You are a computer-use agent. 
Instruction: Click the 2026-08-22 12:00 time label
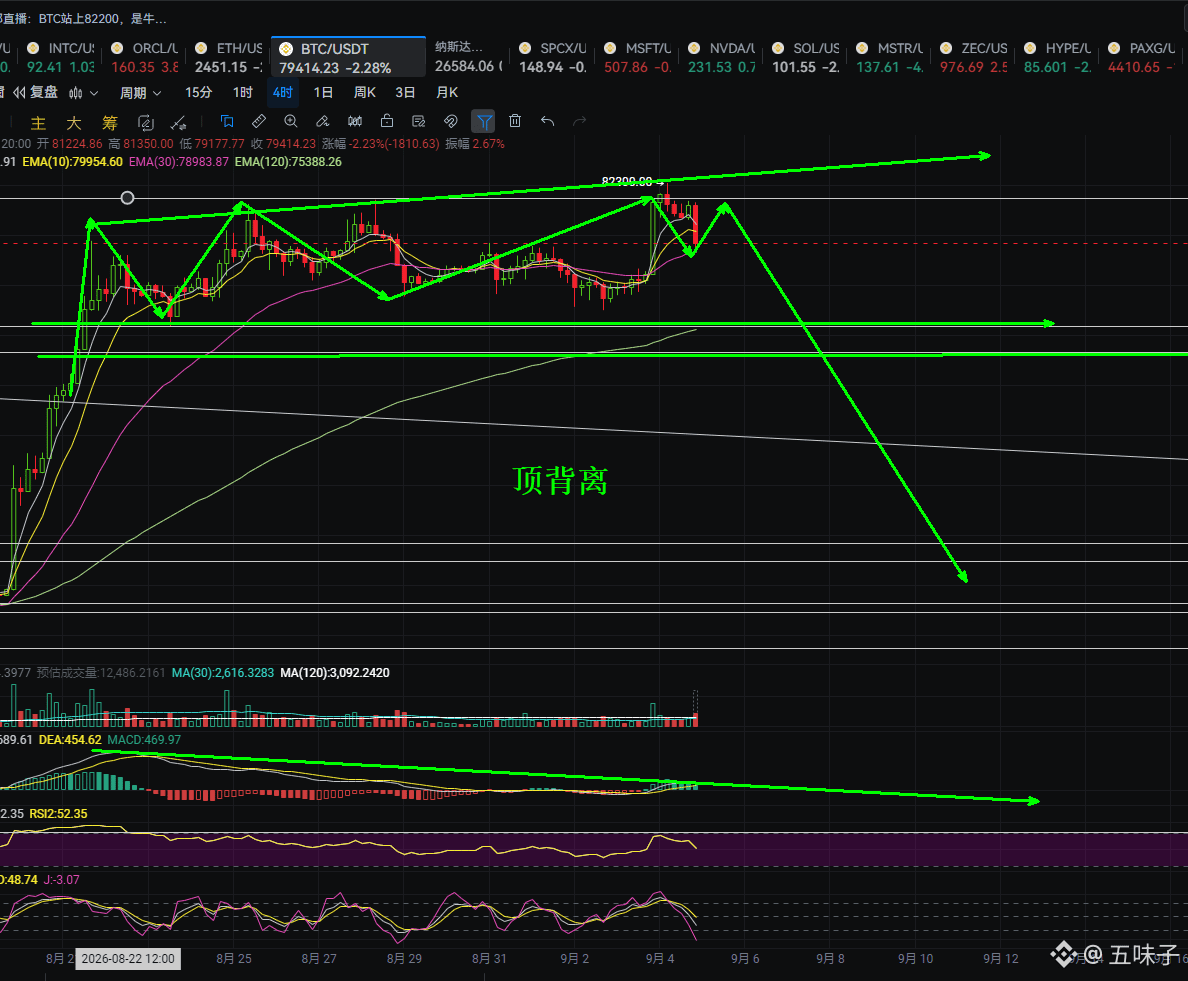128,958
